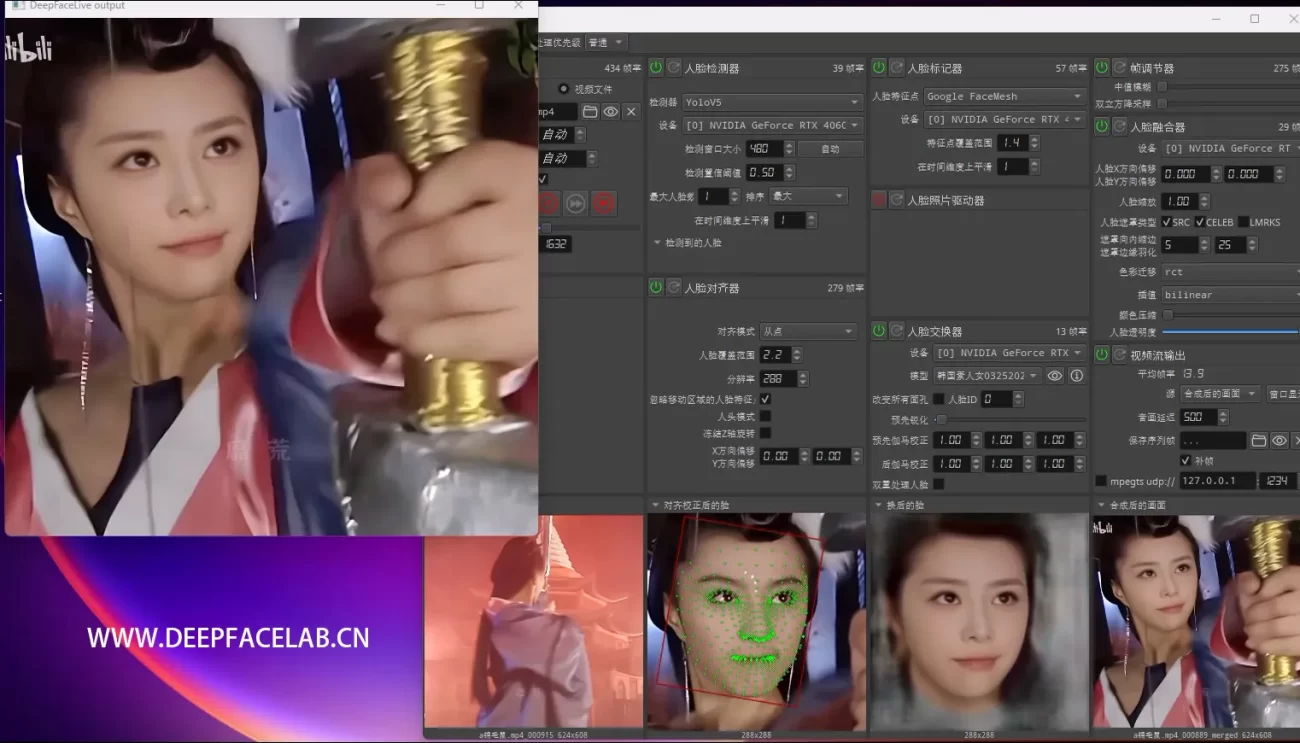Screen dimensions: 1300x743
Task: Enable LMRKS face mask checkbox
Action: (1243, 222)
